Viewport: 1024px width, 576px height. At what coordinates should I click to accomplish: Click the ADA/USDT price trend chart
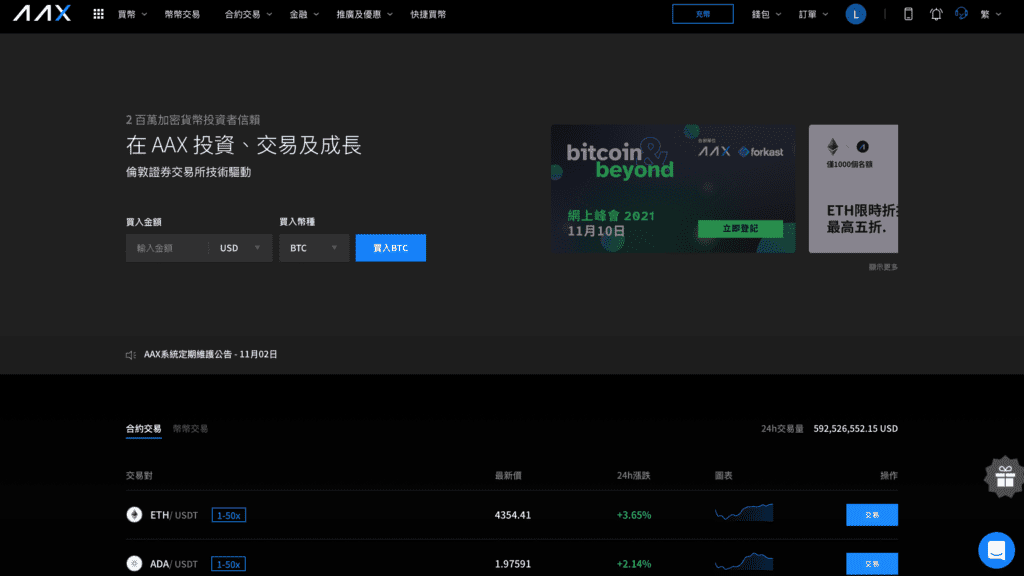[x=744, y=562]
